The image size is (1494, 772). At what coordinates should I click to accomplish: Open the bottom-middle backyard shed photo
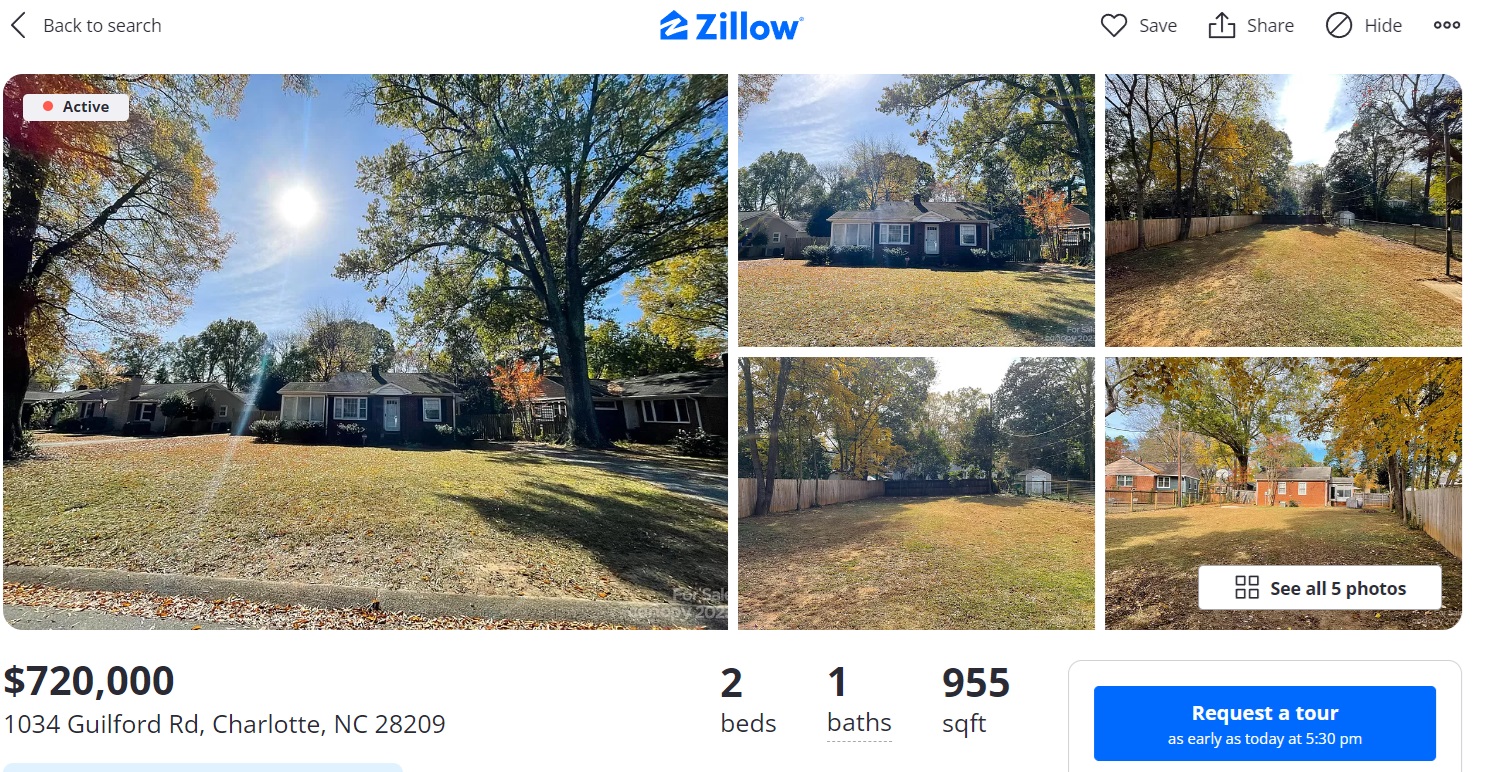916,493
